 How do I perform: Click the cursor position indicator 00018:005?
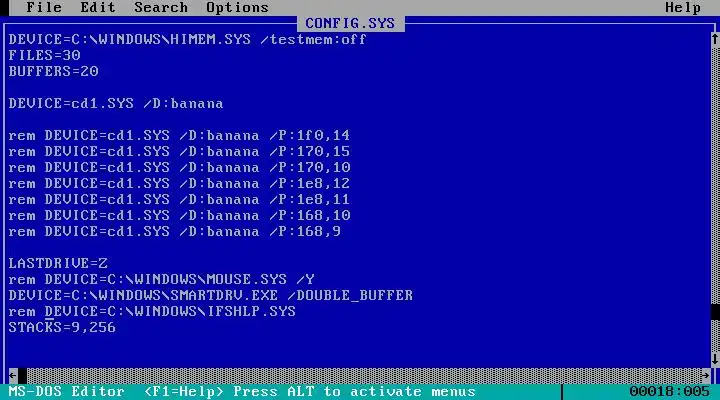[669, 391]
